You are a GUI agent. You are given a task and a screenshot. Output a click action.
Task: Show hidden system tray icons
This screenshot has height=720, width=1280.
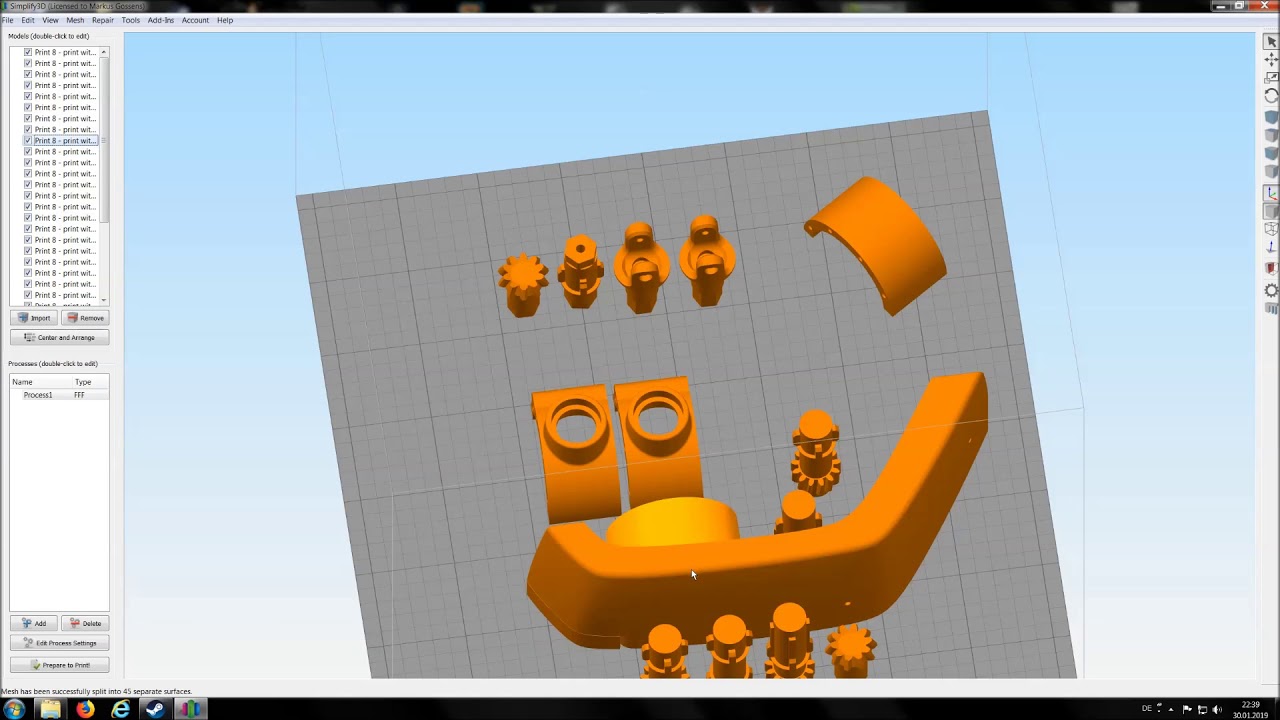1171,709
